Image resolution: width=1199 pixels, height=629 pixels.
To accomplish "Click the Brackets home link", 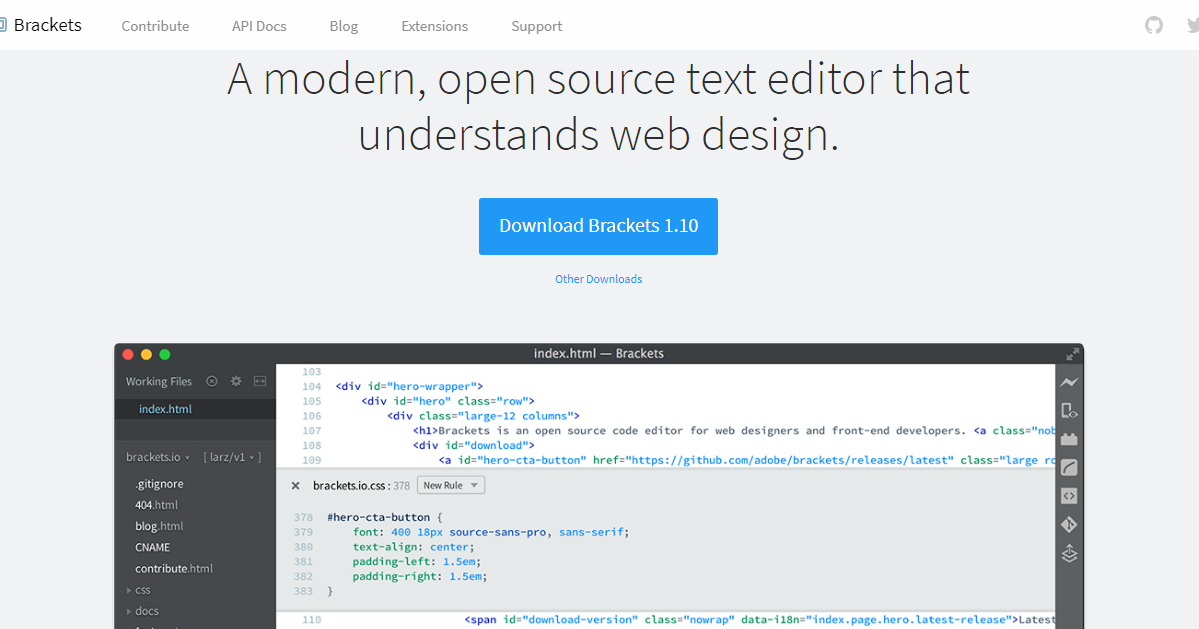I will [47, 25].
